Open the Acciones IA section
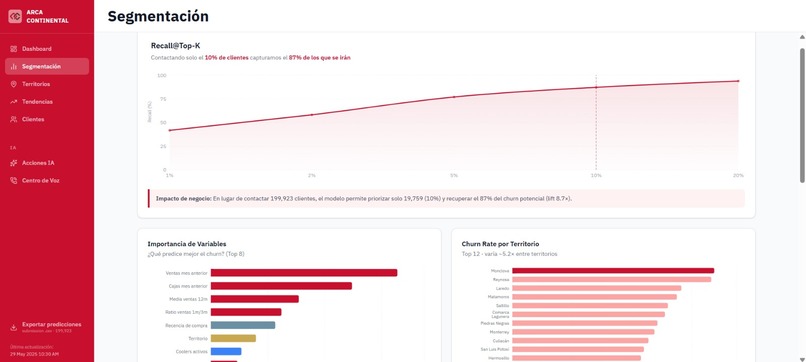This screenshot has width=806, height=362. click(x=47, y=163)
